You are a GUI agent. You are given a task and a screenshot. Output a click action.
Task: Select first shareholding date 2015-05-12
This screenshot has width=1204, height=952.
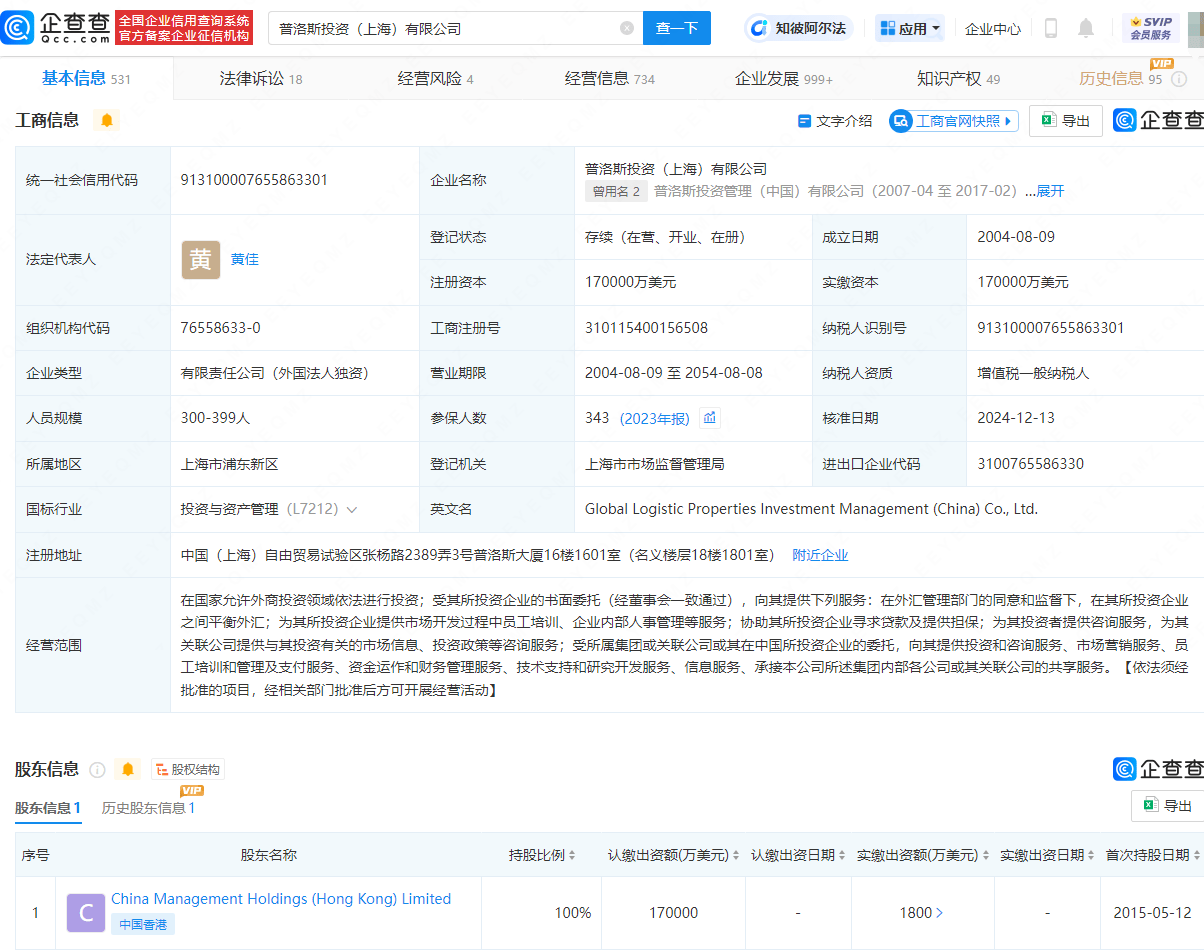[x=1152, y=913]
